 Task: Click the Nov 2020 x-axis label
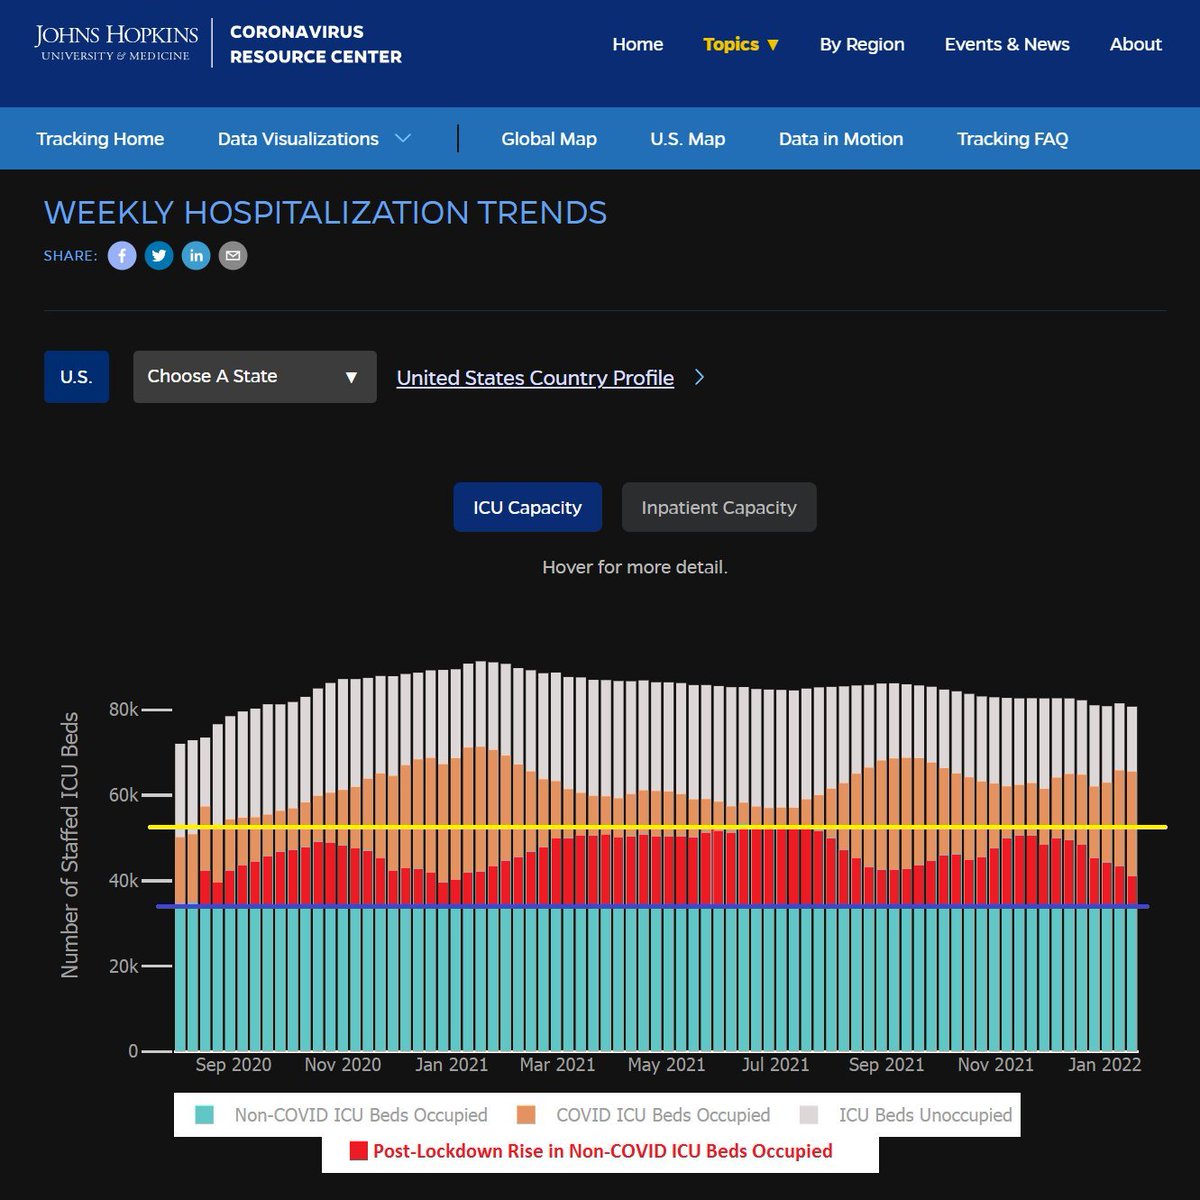tap(343, 1065)
